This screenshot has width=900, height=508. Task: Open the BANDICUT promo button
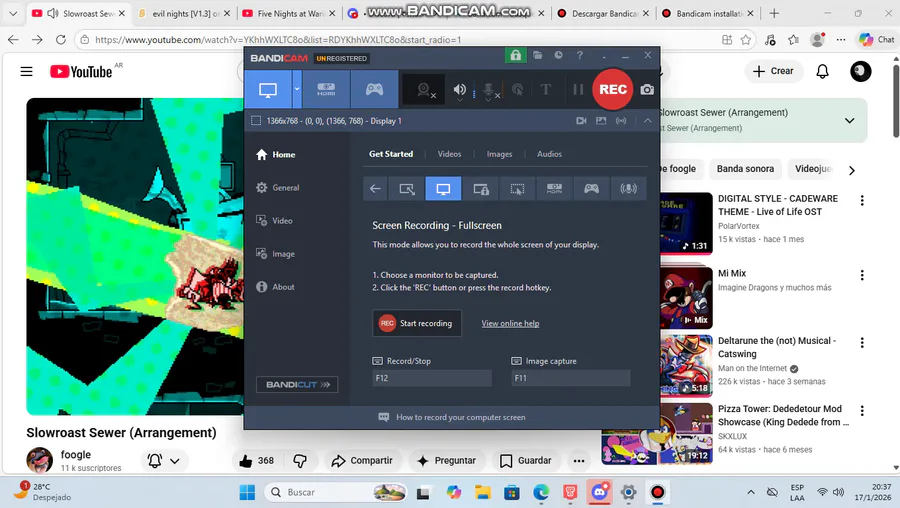point(297,385)
